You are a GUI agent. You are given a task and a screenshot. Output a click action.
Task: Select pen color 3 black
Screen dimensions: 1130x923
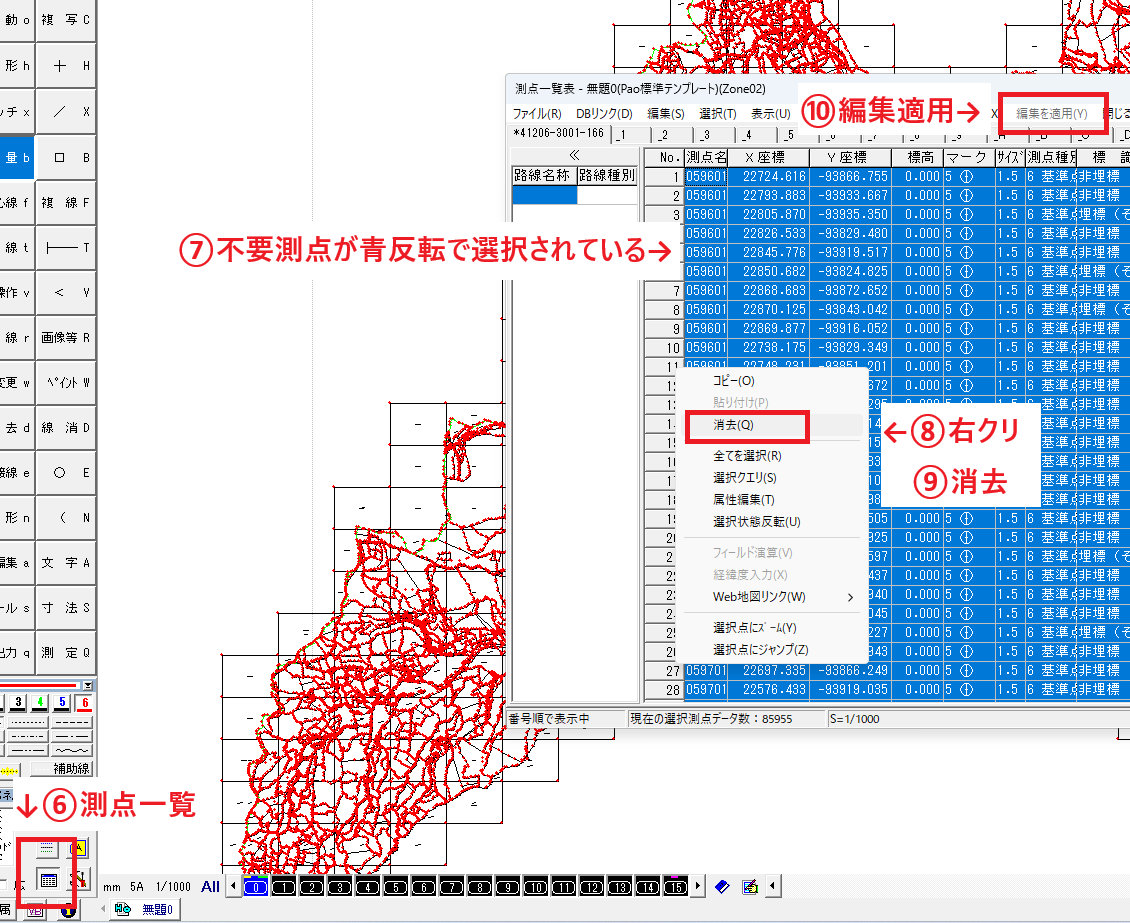[18, 702]
